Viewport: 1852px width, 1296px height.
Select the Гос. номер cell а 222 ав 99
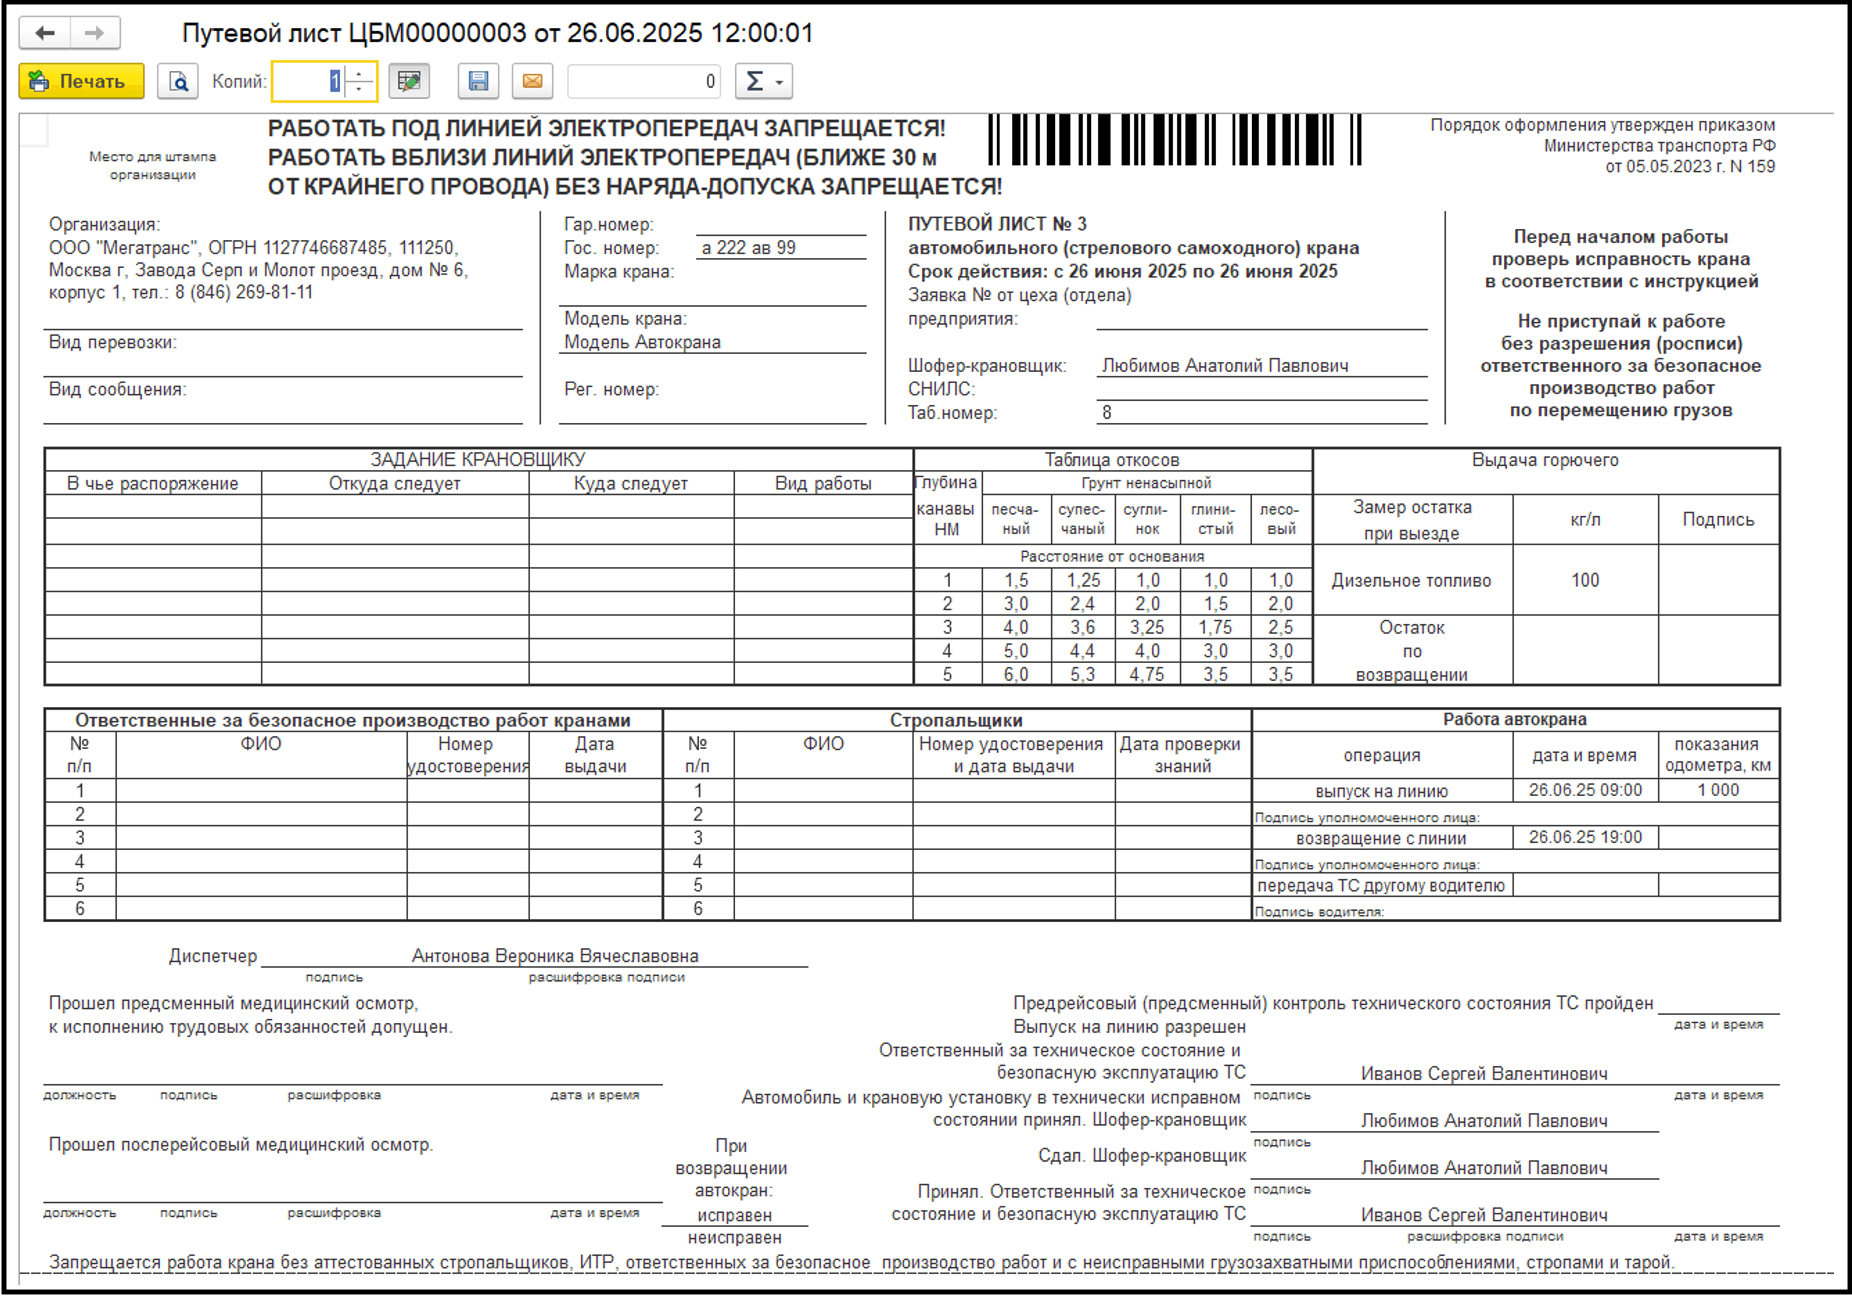click(x=780, y=248)
